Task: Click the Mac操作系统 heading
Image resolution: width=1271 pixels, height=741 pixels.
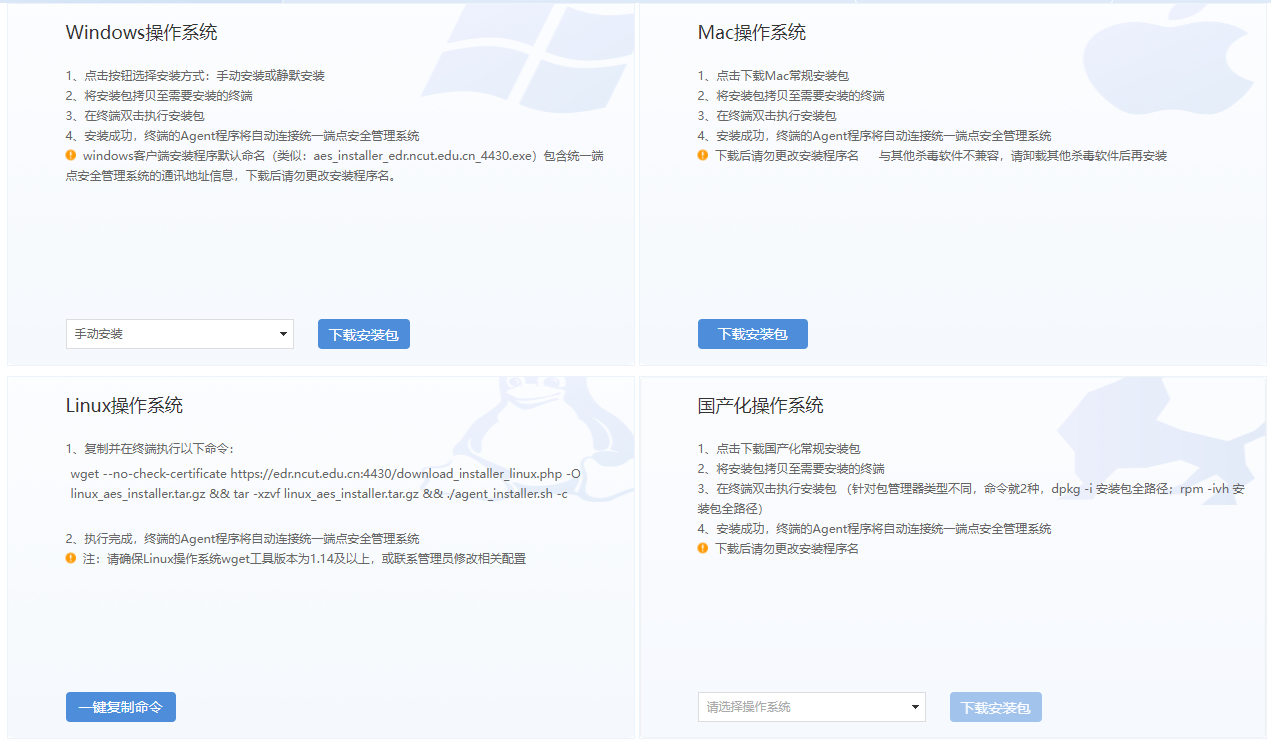Action: point(751,33)
